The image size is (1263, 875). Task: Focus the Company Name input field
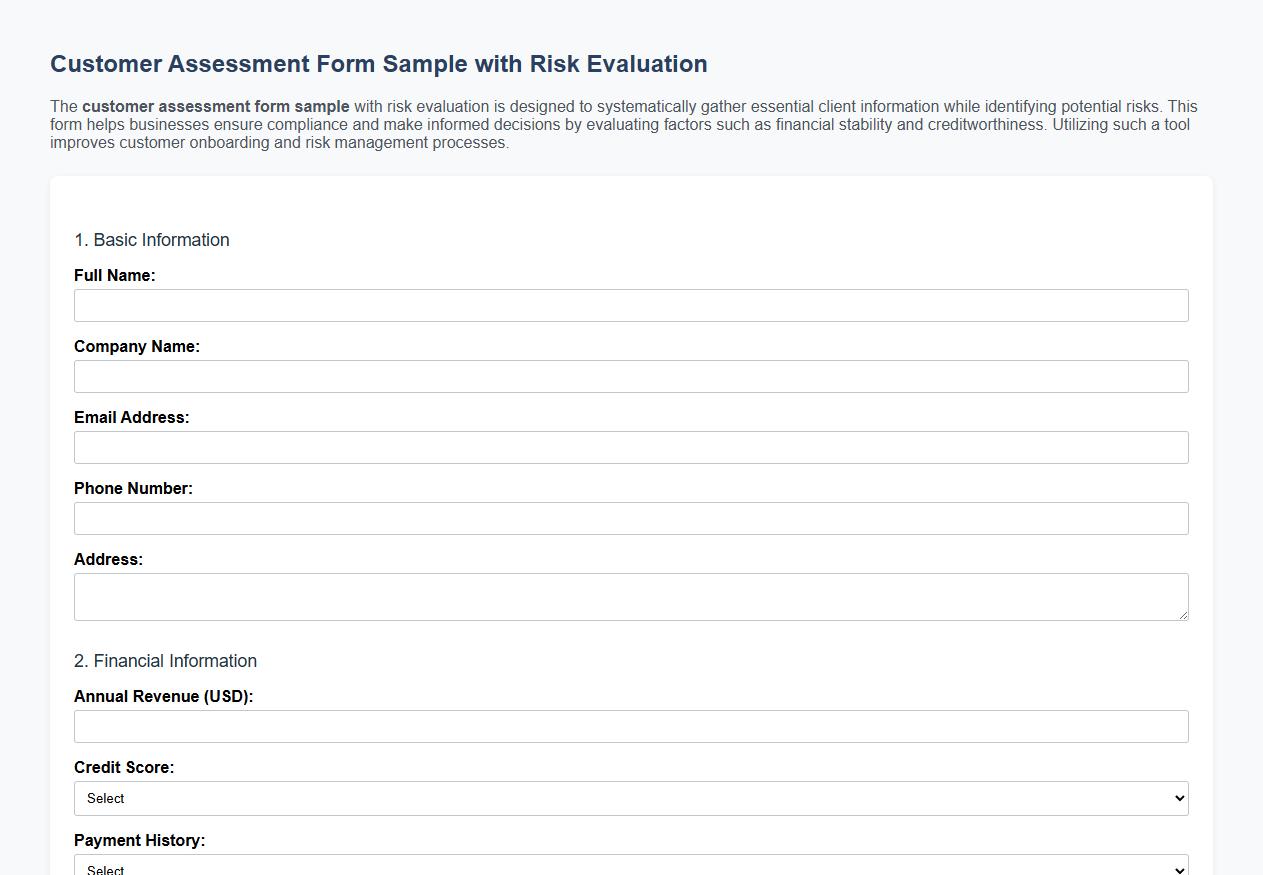(x=631, y=376)
